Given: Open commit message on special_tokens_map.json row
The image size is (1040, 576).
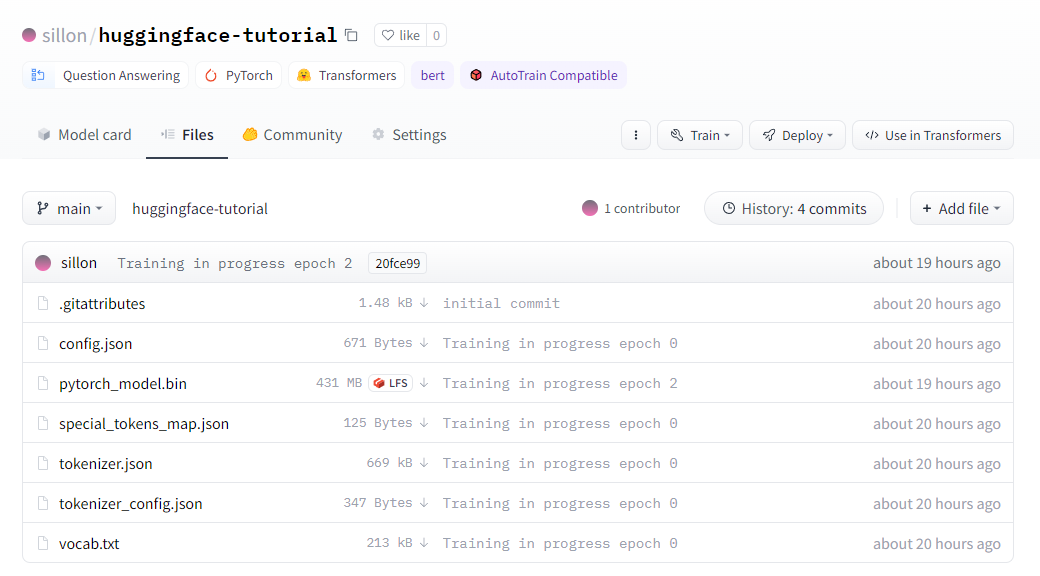Looking at the screenshot, I should click(560, 423).
